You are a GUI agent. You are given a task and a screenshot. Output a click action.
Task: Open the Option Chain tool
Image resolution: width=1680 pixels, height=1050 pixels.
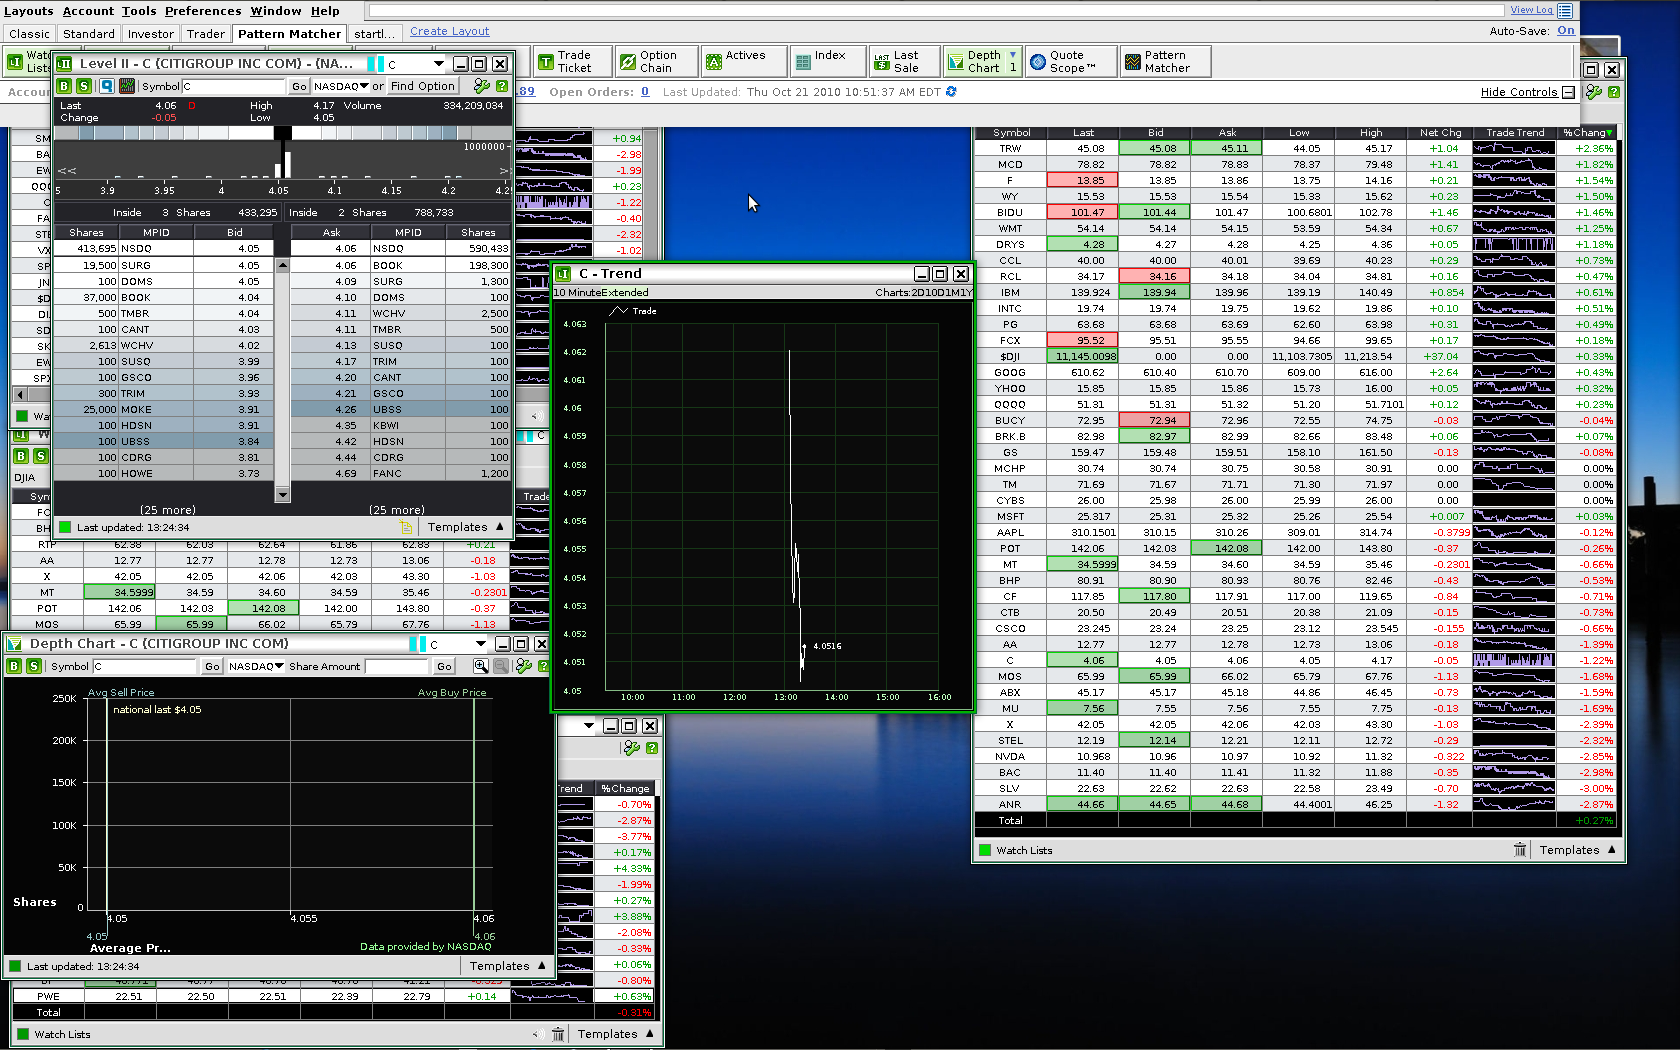tap(656, 62)
